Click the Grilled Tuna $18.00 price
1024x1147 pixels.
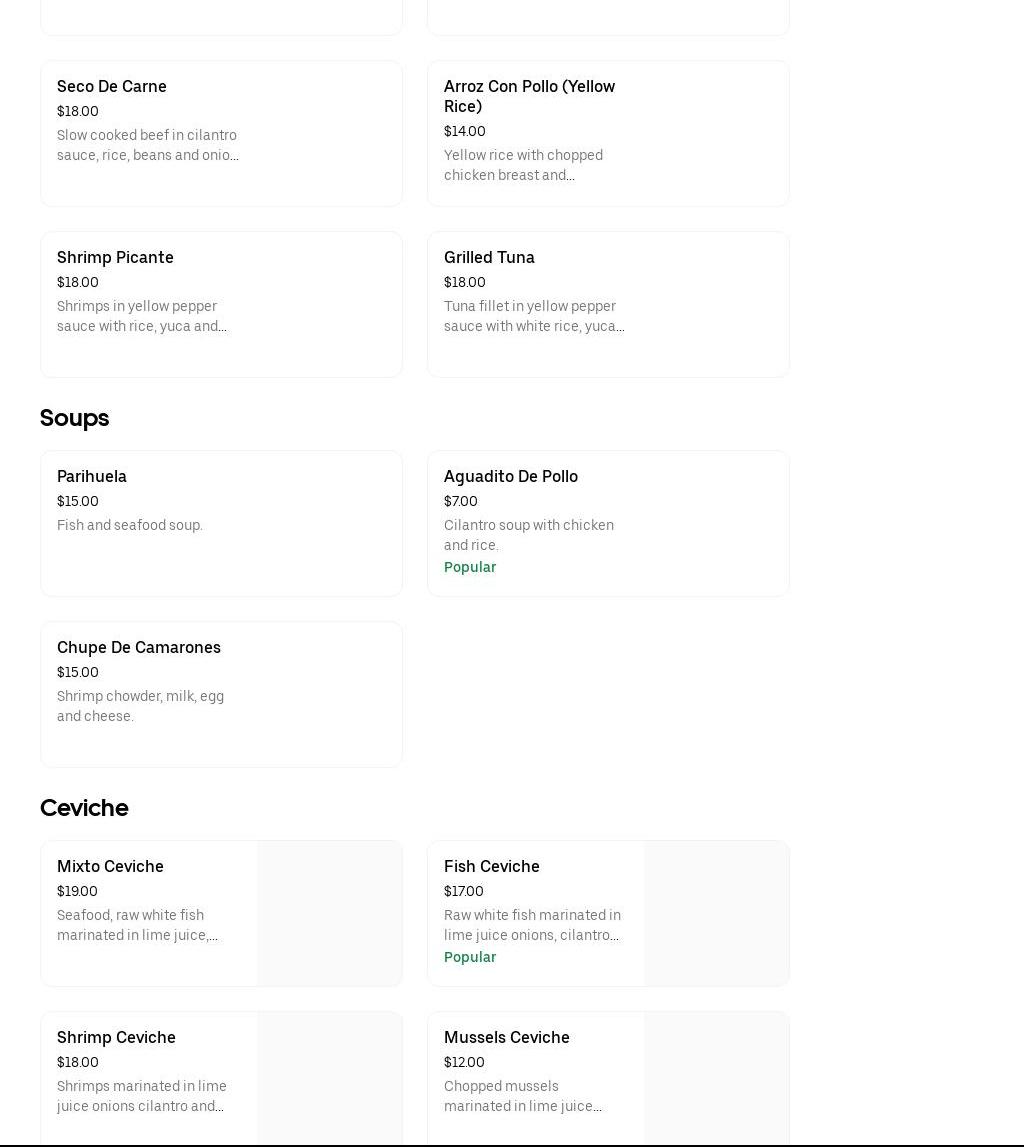click(x=464, y=283)
